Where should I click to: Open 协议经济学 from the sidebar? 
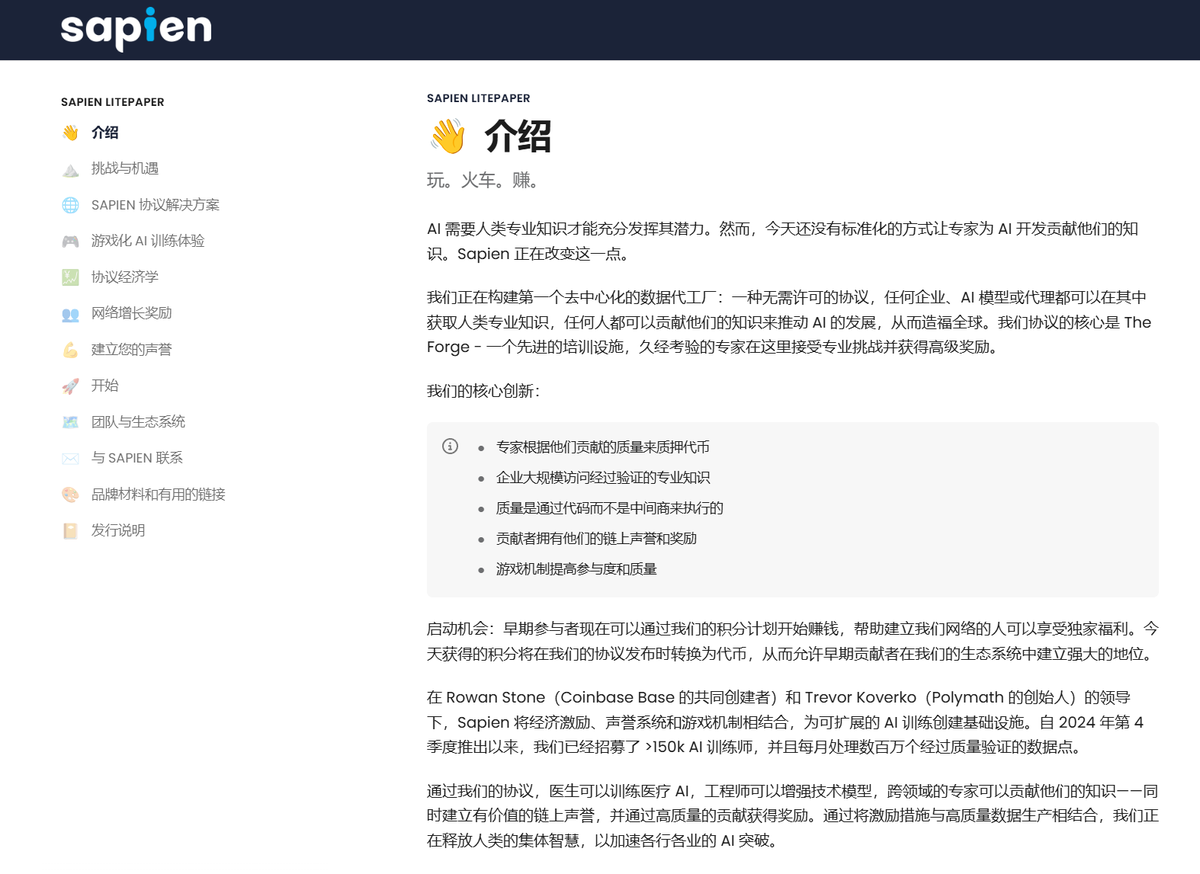(x=125, y=277)
